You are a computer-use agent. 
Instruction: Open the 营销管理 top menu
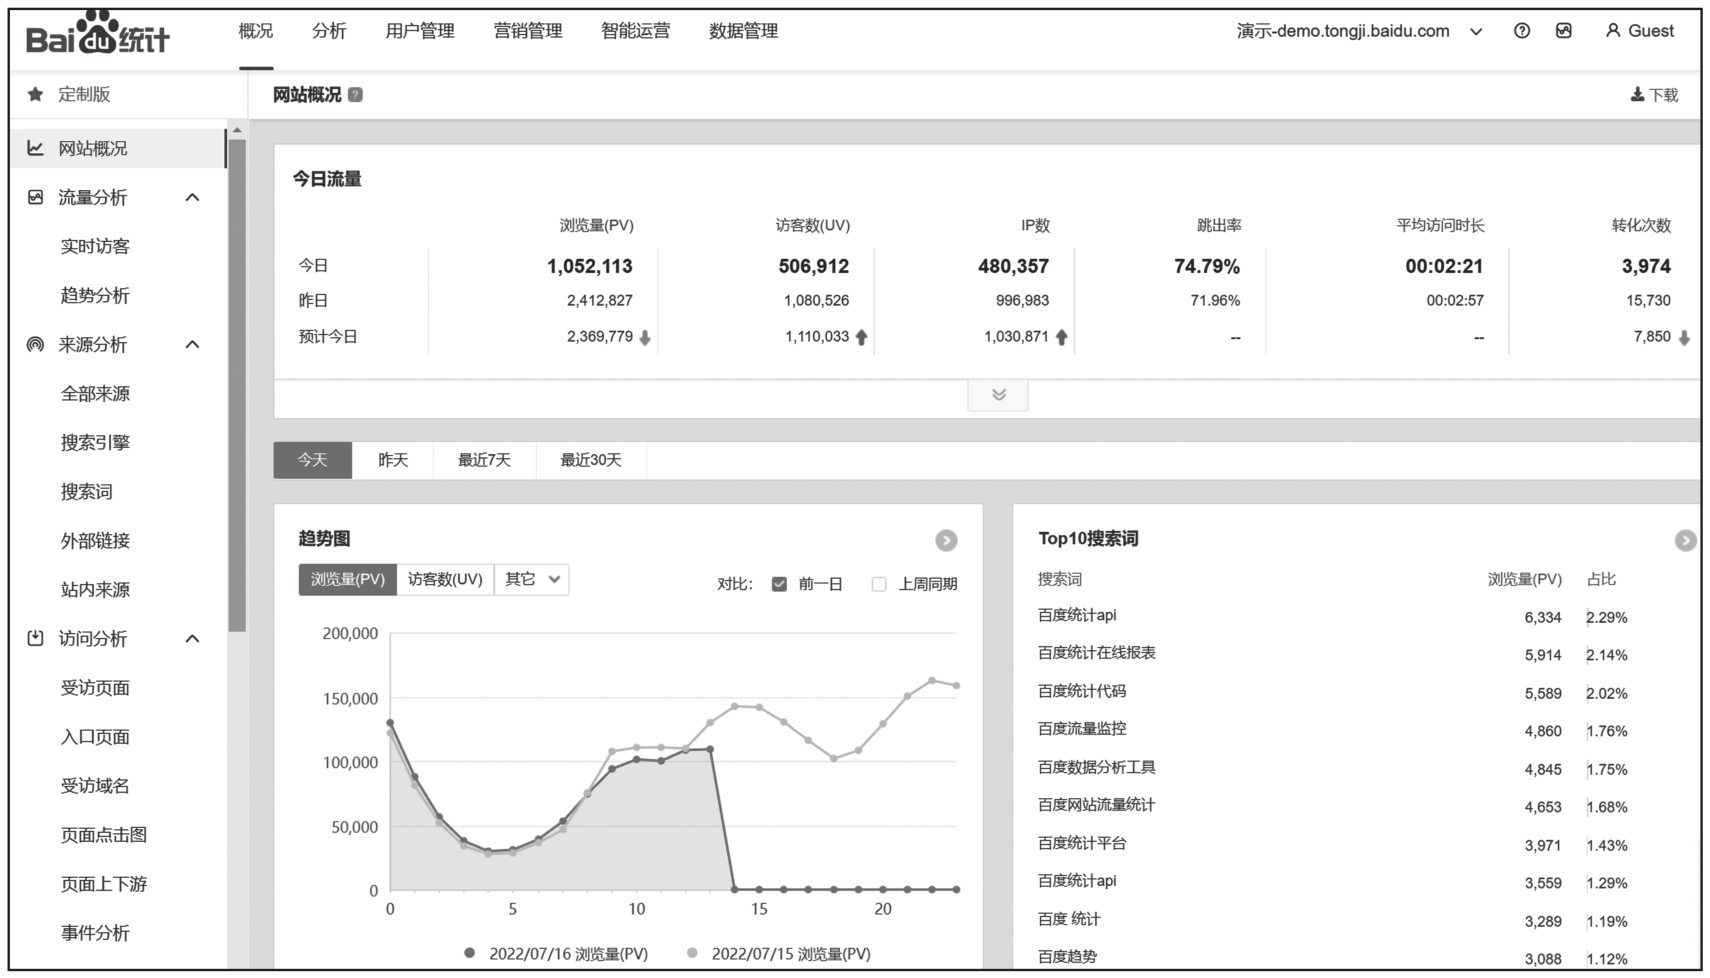(x=528, y=31)
